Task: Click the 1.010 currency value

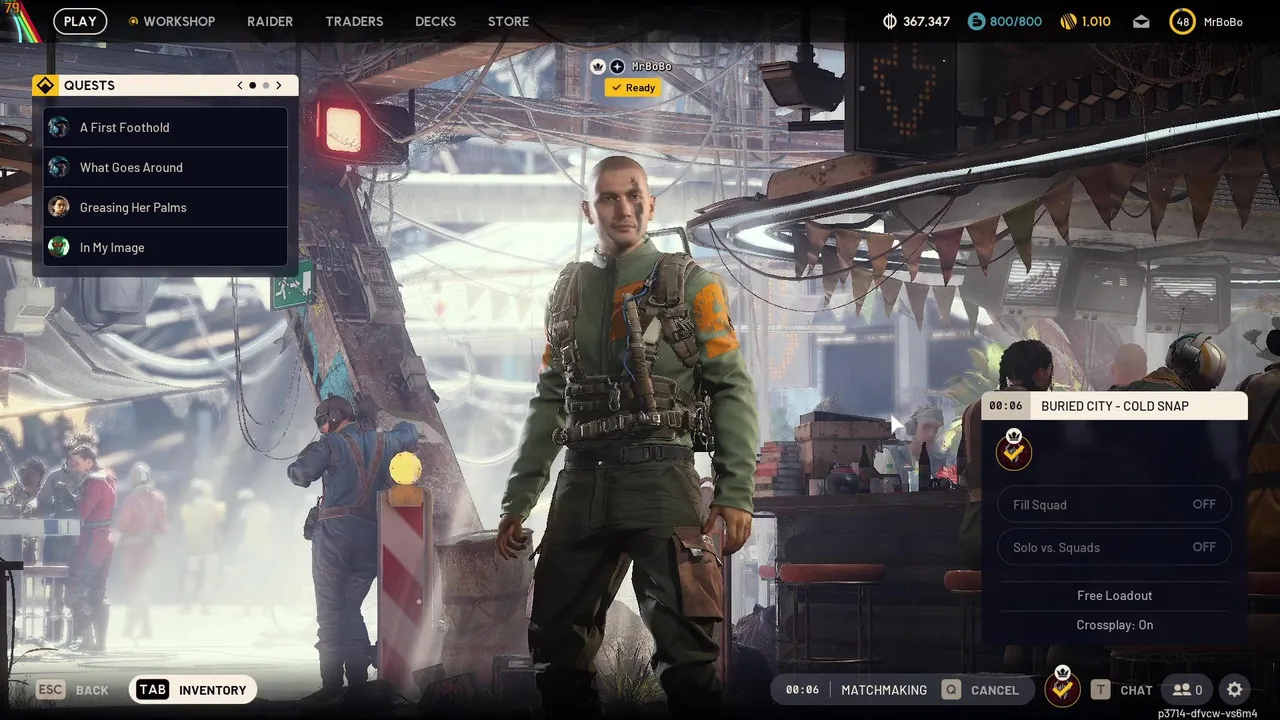Action: pyautogui.click(x=1096, y=21)
